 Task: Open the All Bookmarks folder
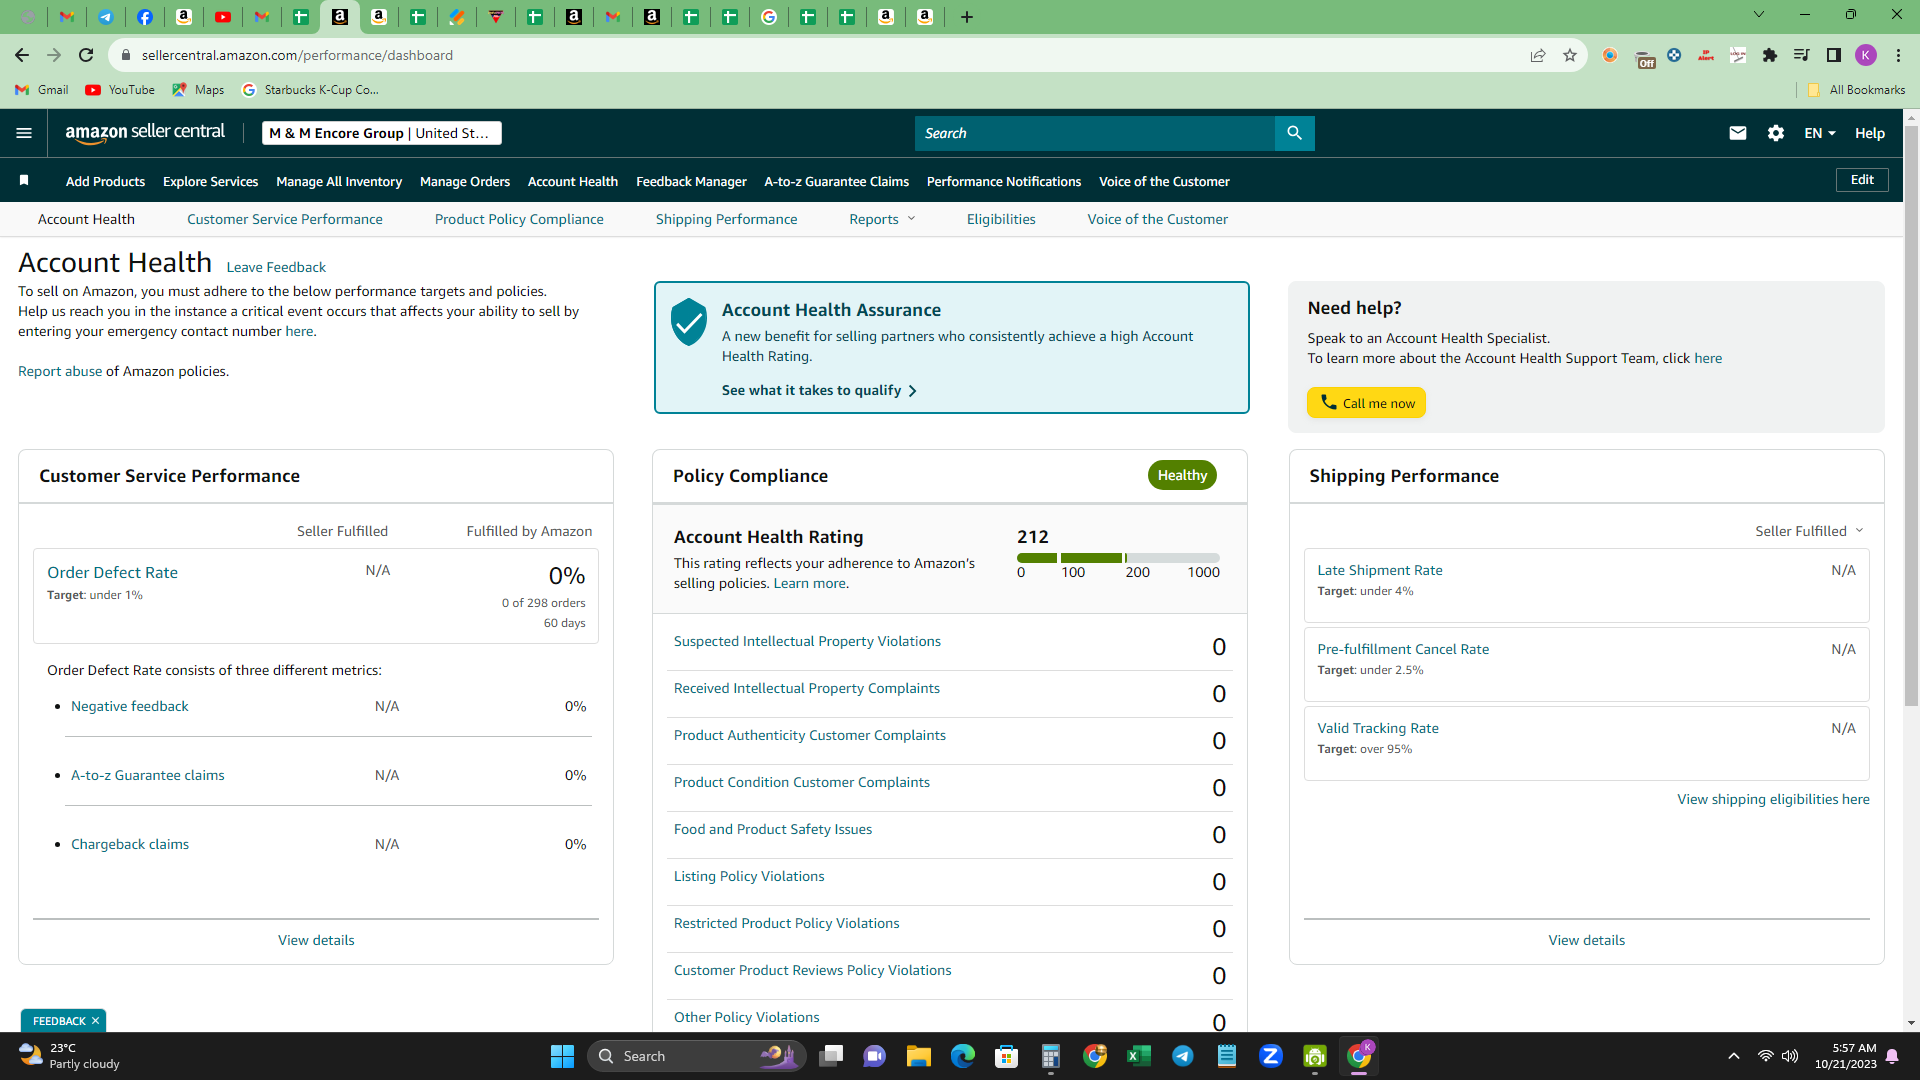(x=1856, y=90)
